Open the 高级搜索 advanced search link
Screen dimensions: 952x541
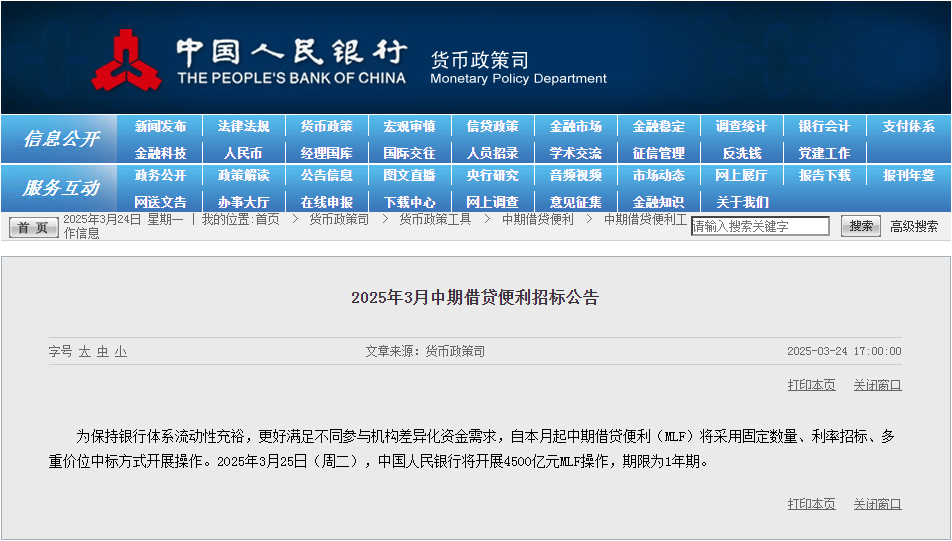(x=914, y=227)
